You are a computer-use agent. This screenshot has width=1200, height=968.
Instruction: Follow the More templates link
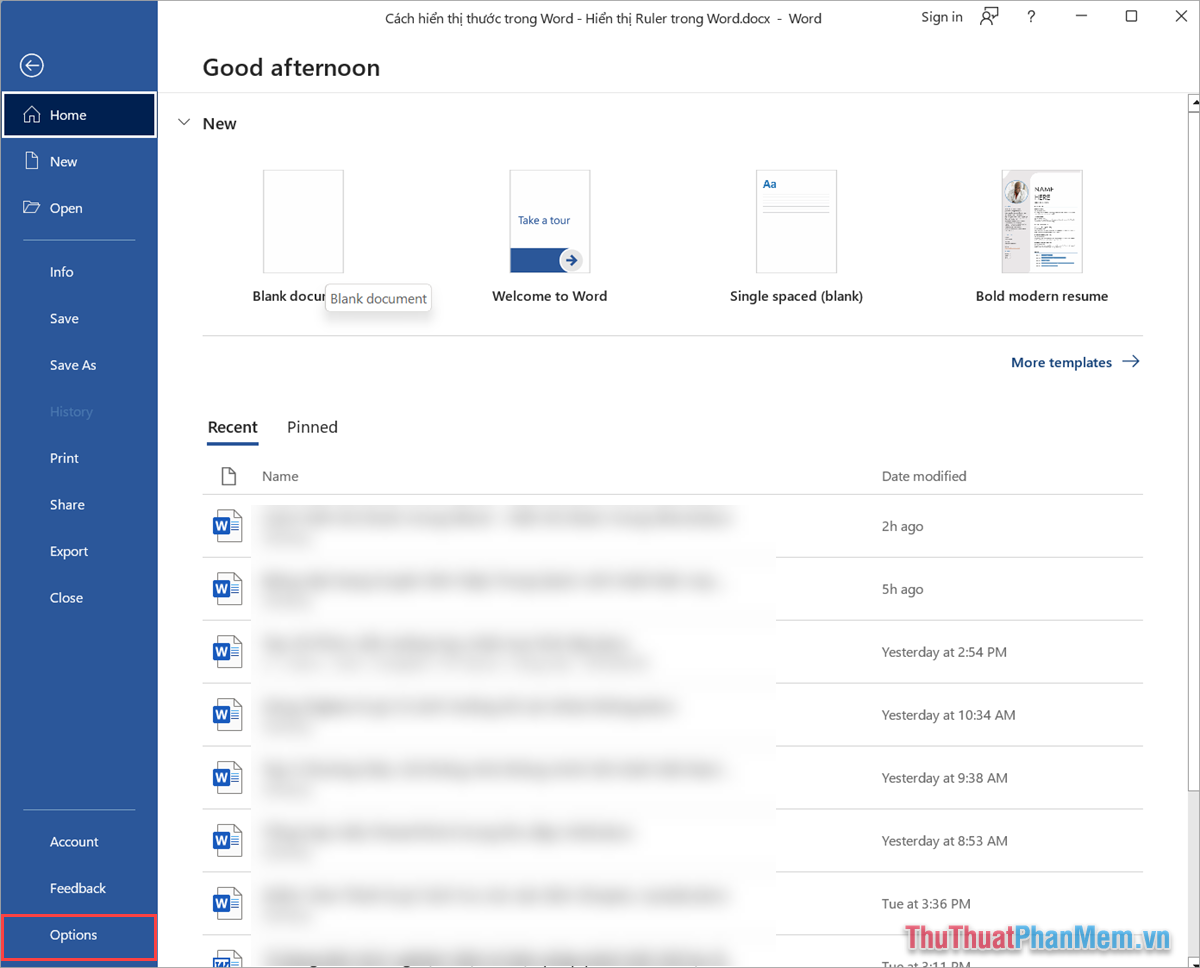pos(1075,362)
